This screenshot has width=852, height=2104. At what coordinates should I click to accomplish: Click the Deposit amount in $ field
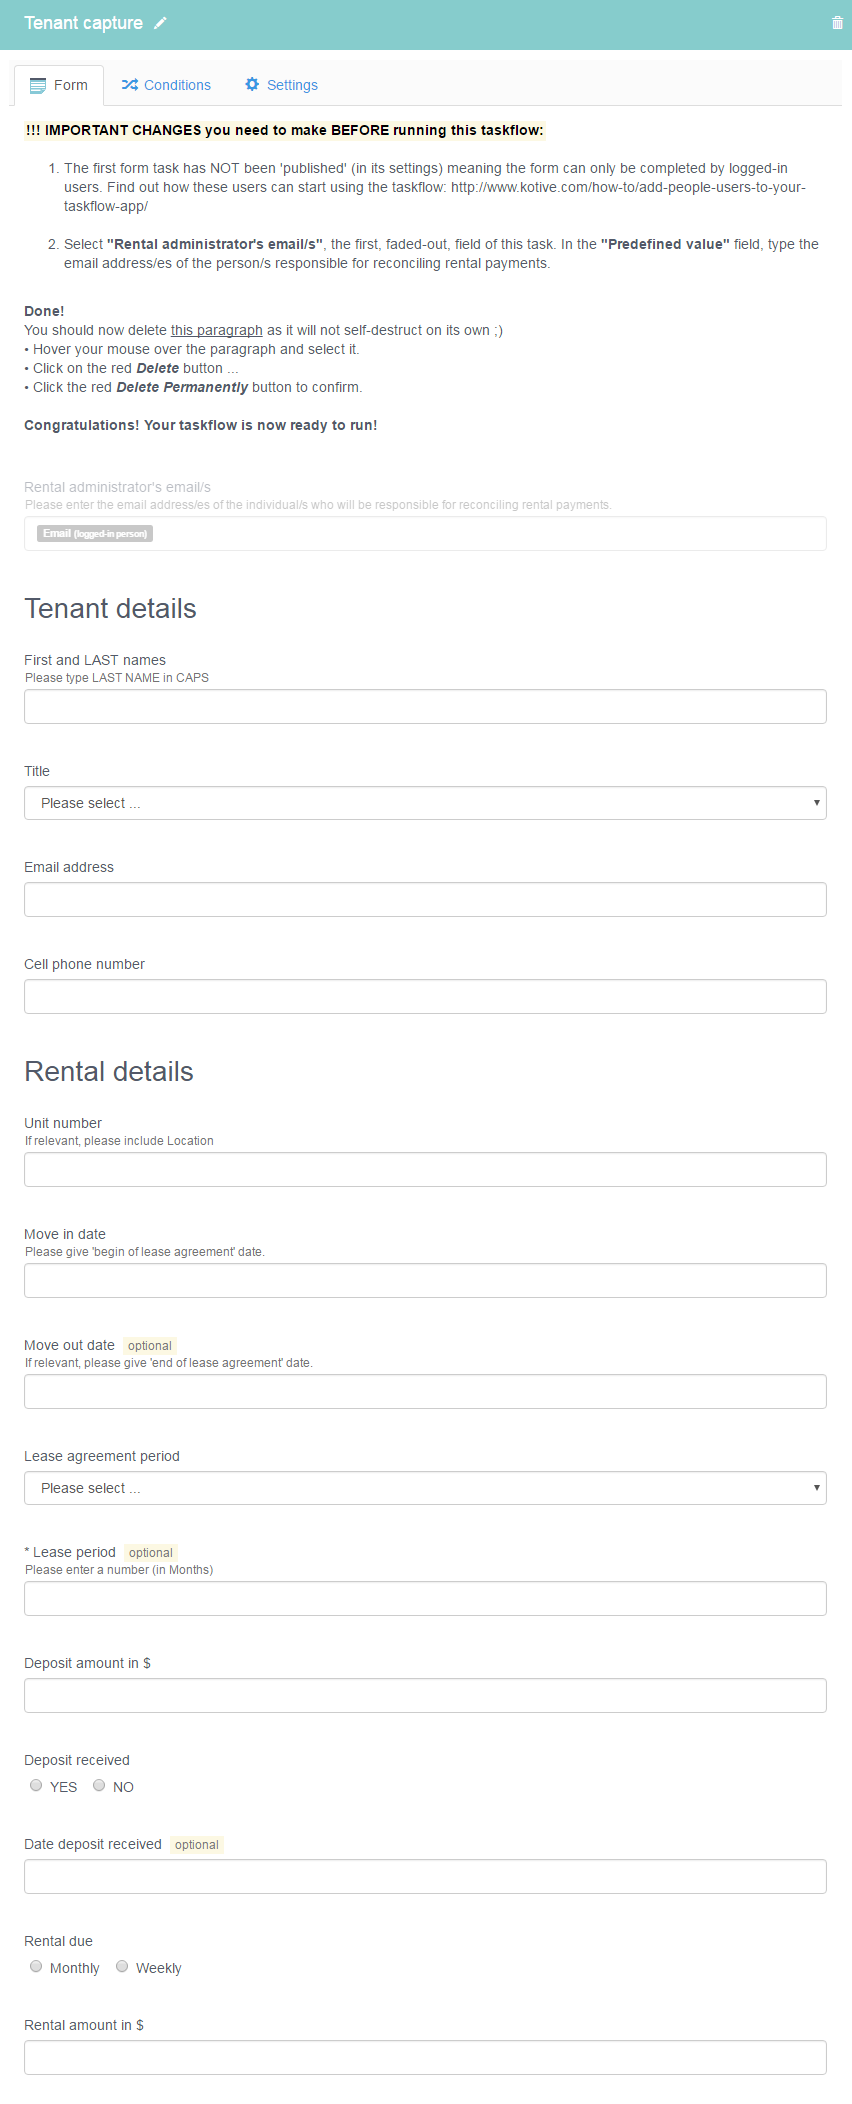pos(425,1696)
